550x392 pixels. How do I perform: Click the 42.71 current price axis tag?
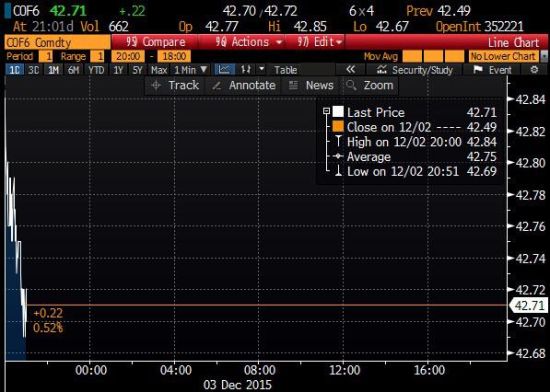point(528,306)
